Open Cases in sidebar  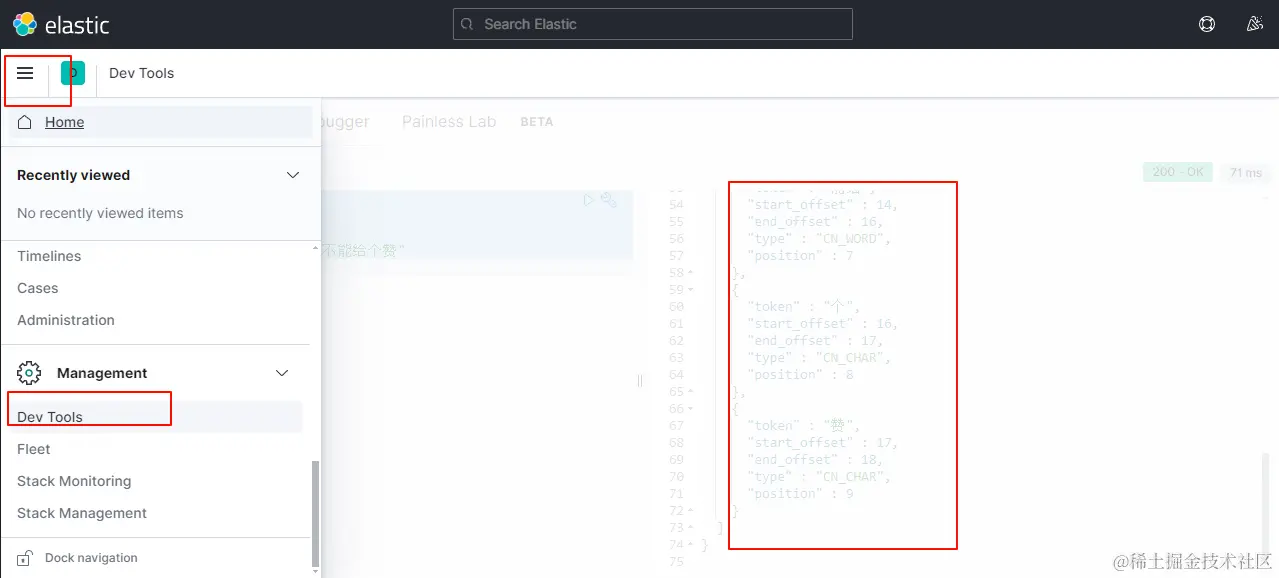pos(38,288)
